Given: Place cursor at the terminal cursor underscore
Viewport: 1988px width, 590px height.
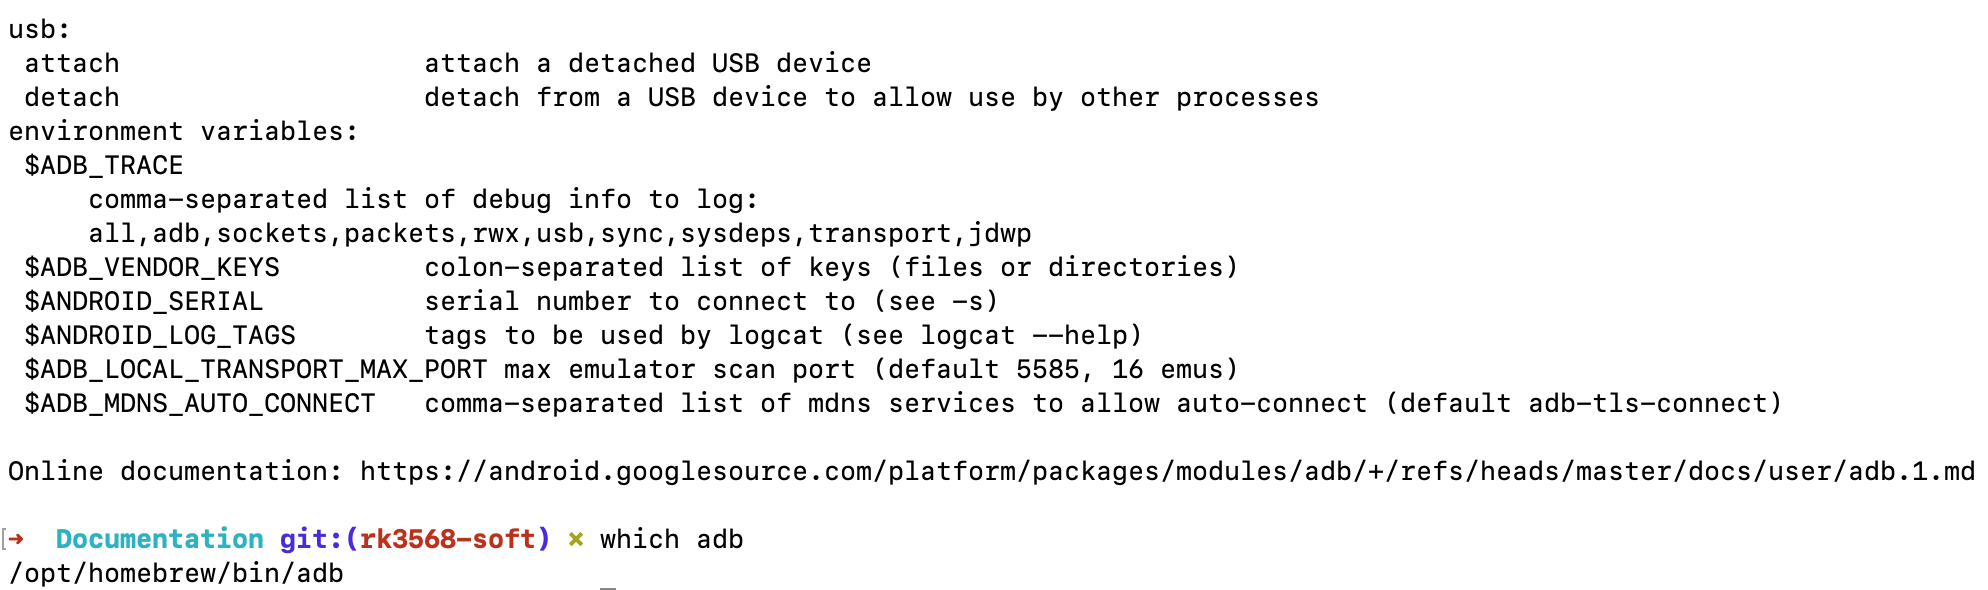Looking at the screenshot, I should point(608,587).
